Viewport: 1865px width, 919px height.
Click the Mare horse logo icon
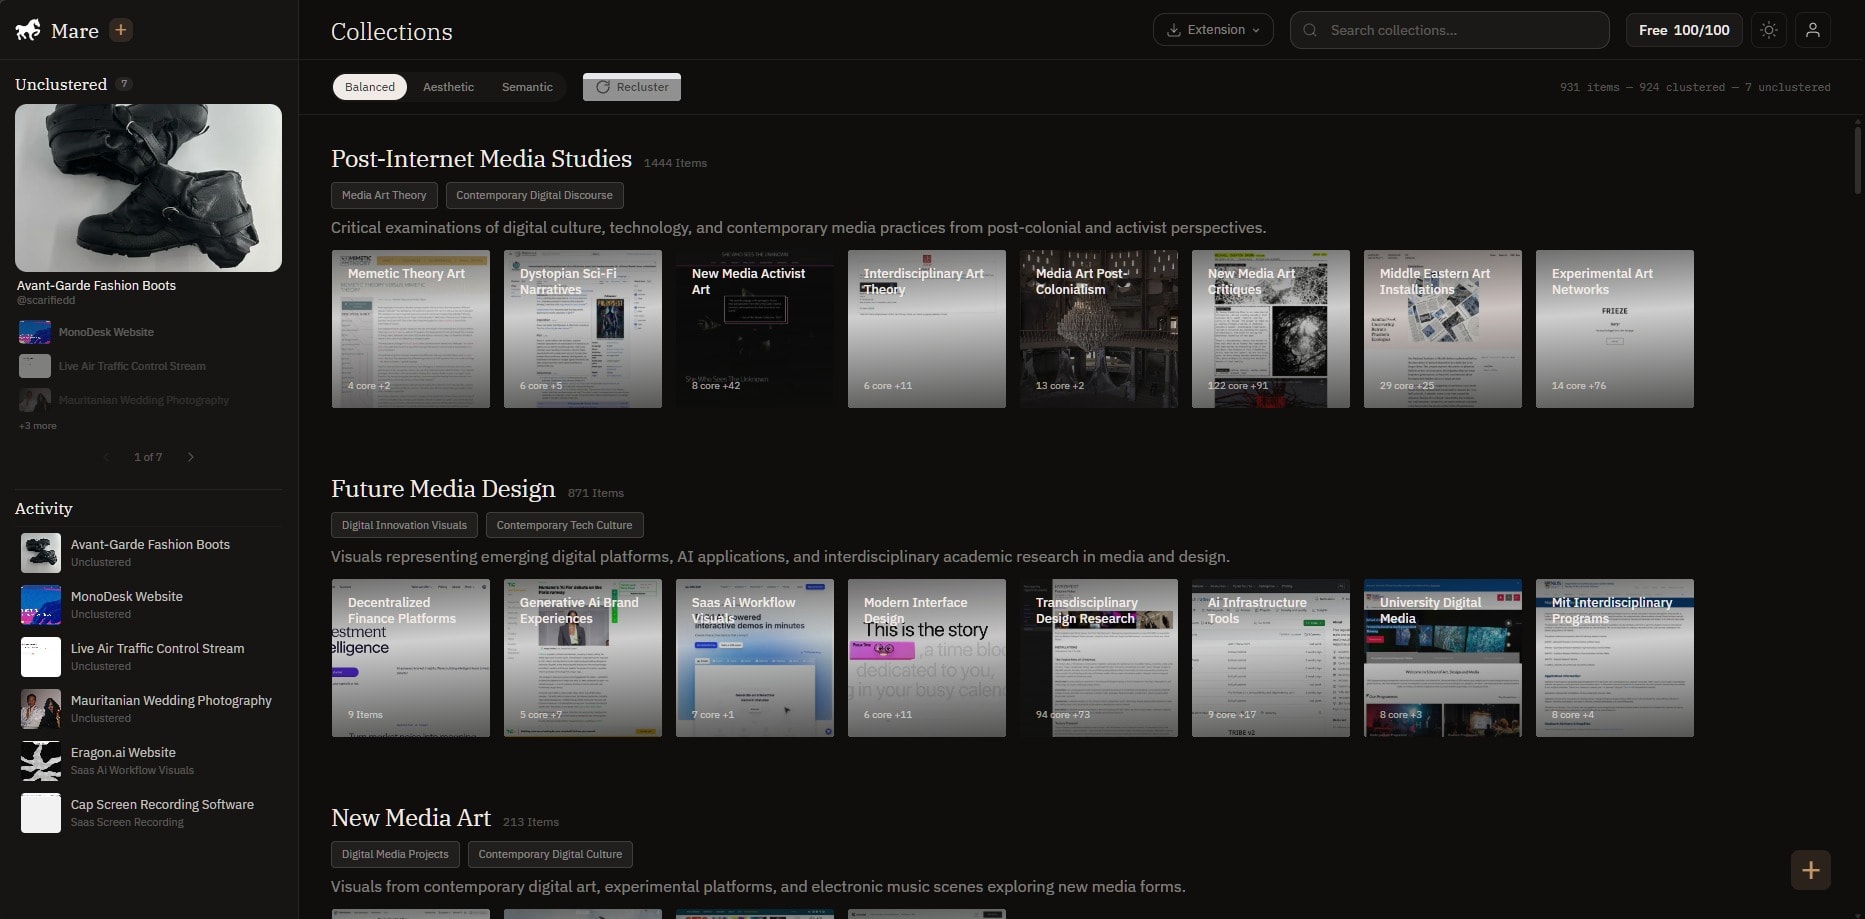pos(28,30)
